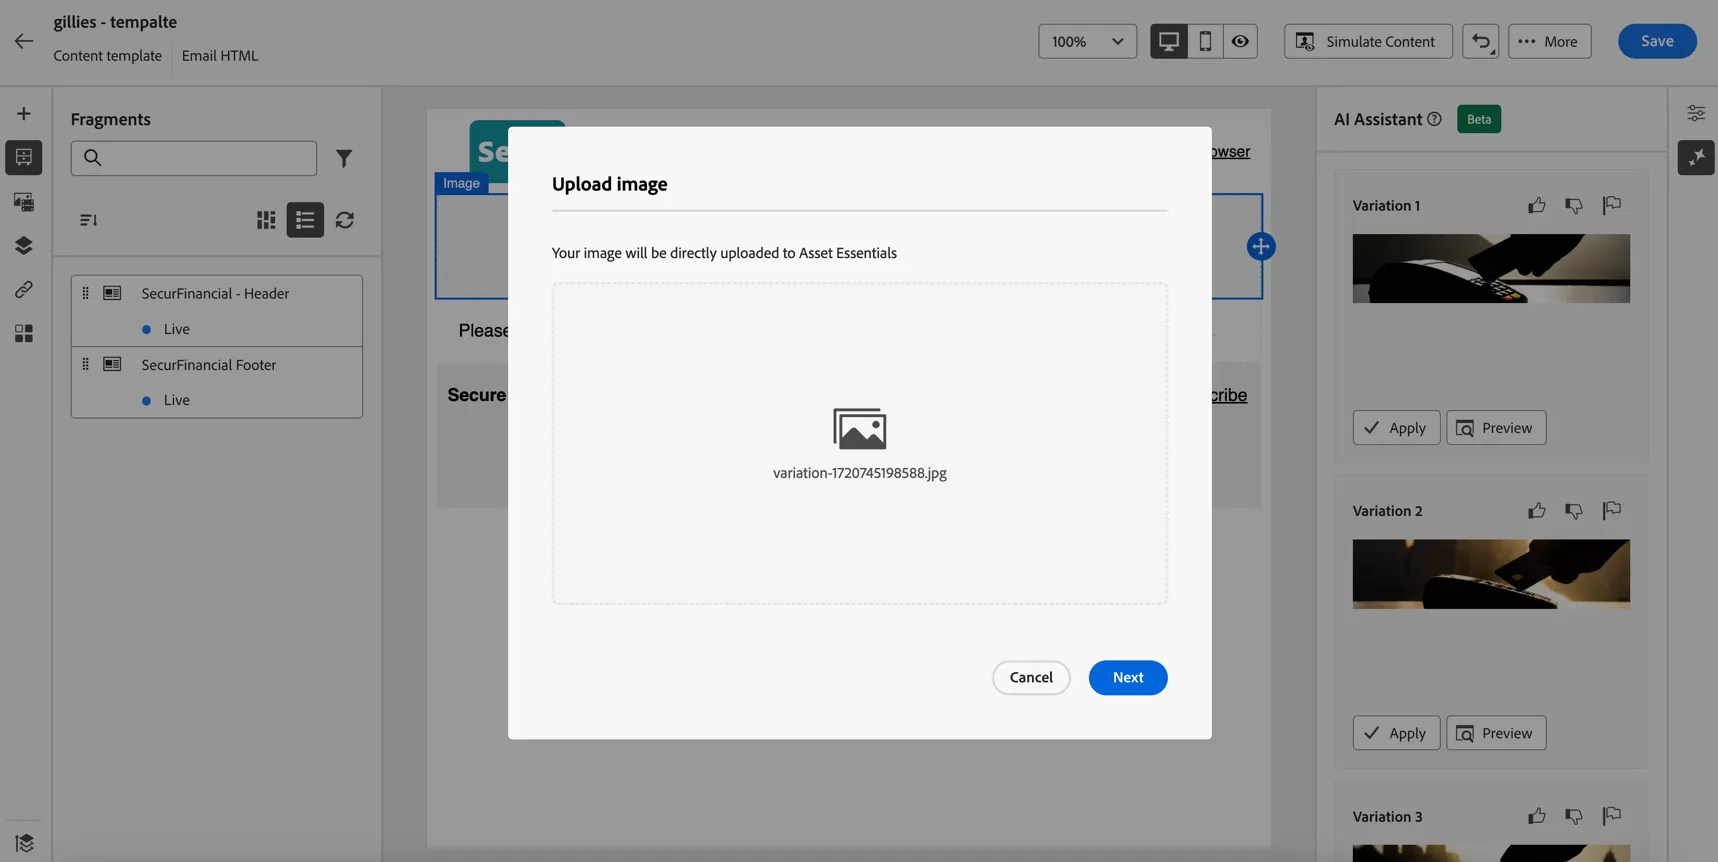Open the add components plus icon

(x=24, y=114)
